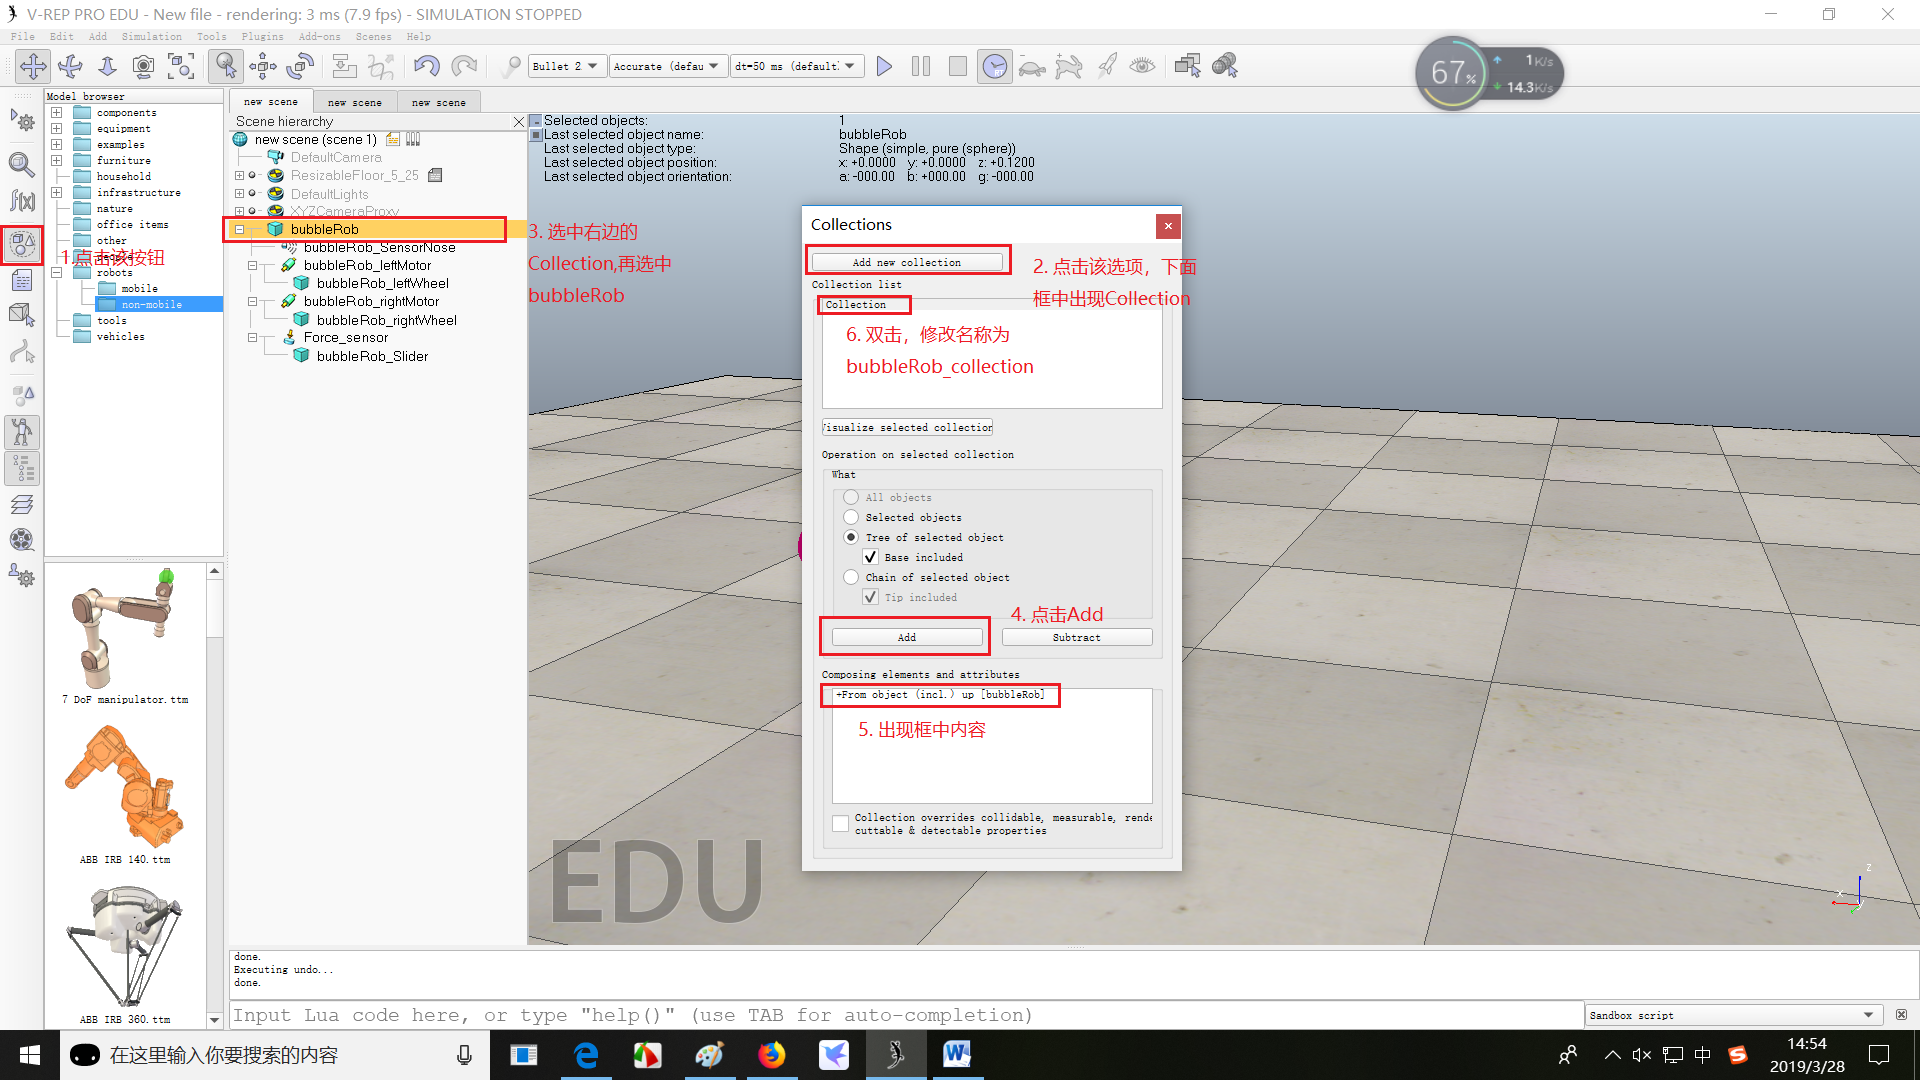This screenshot has width=1920, height=1080.
Task: Enable the collection overrides properties checkbox
Action: coord(841,823)
